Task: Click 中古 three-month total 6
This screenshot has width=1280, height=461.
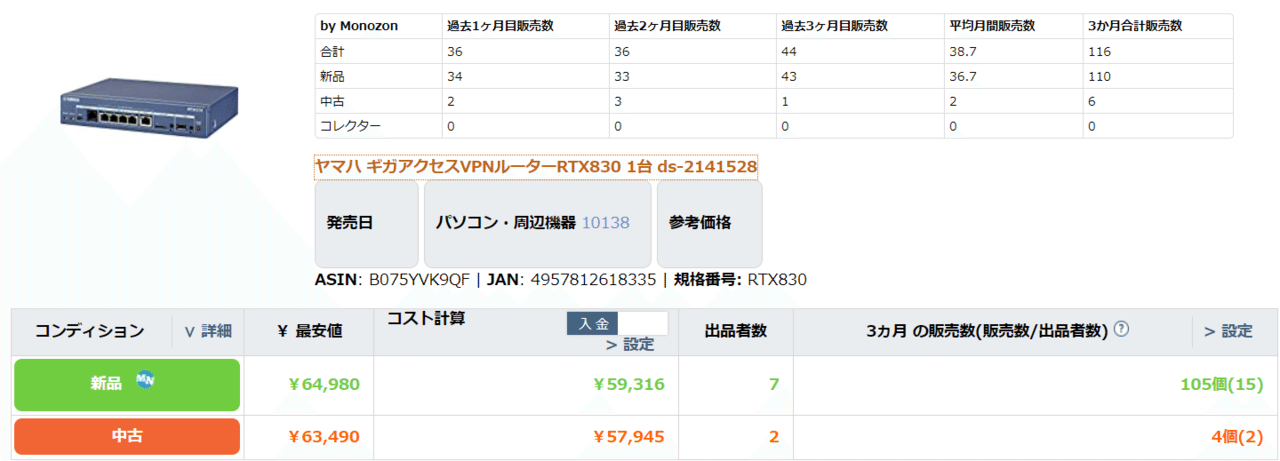Action: pos(1091,101)
